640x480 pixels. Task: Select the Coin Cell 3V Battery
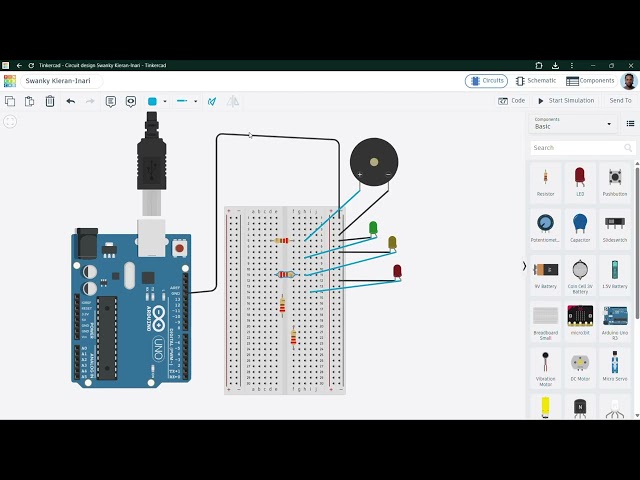580,276
